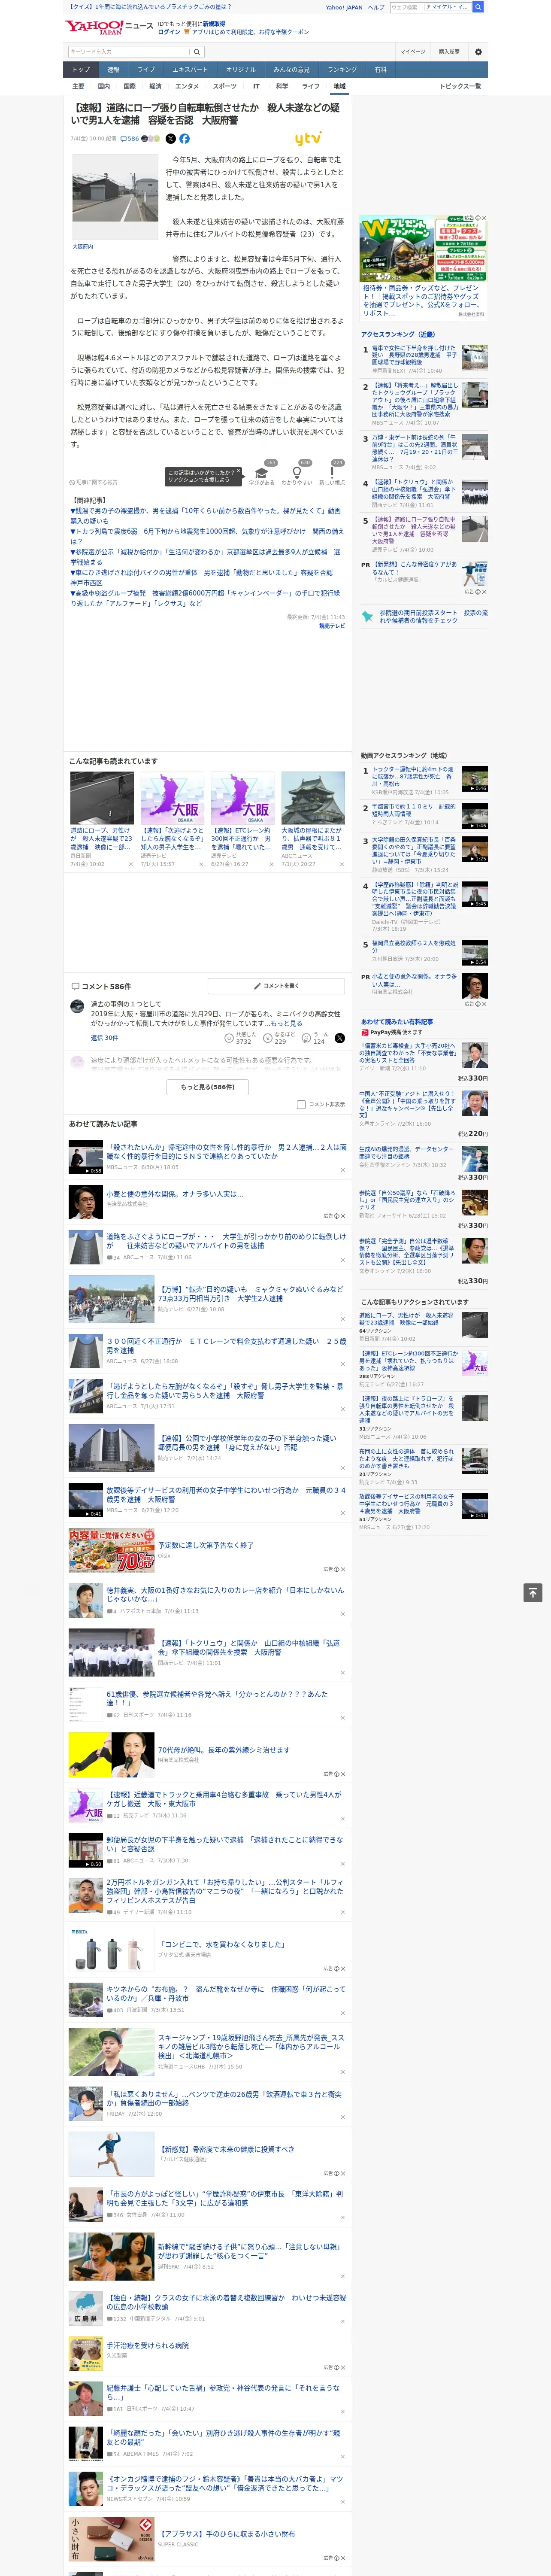
Task: Select the 国内 category
Action: 104,86
